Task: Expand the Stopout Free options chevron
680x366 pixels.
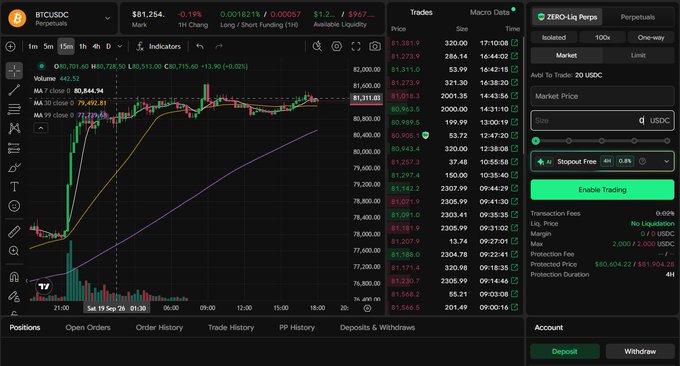Action: coord(666,161)
